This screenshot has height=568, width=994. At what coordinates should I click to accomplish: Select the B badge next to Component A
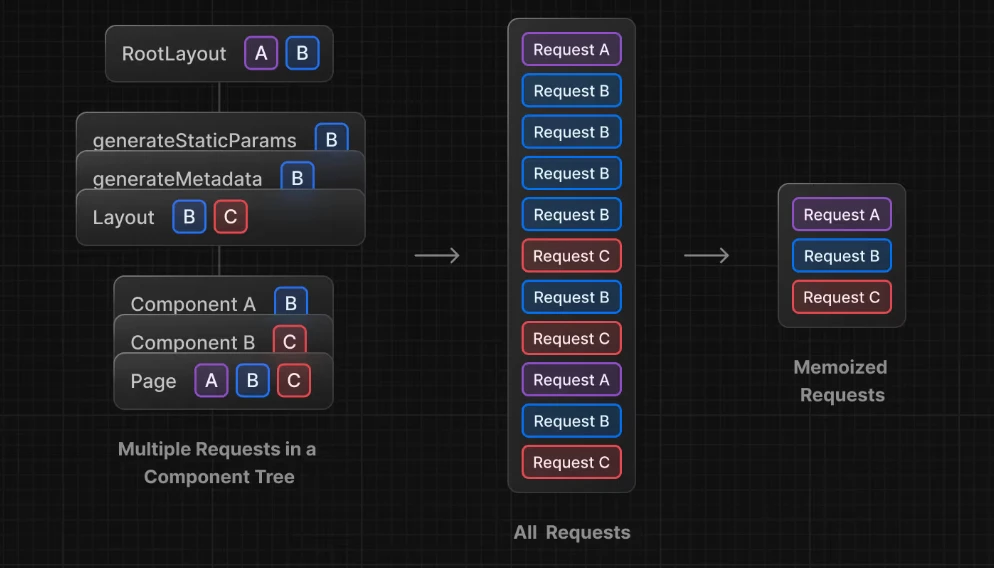point(290,303)
